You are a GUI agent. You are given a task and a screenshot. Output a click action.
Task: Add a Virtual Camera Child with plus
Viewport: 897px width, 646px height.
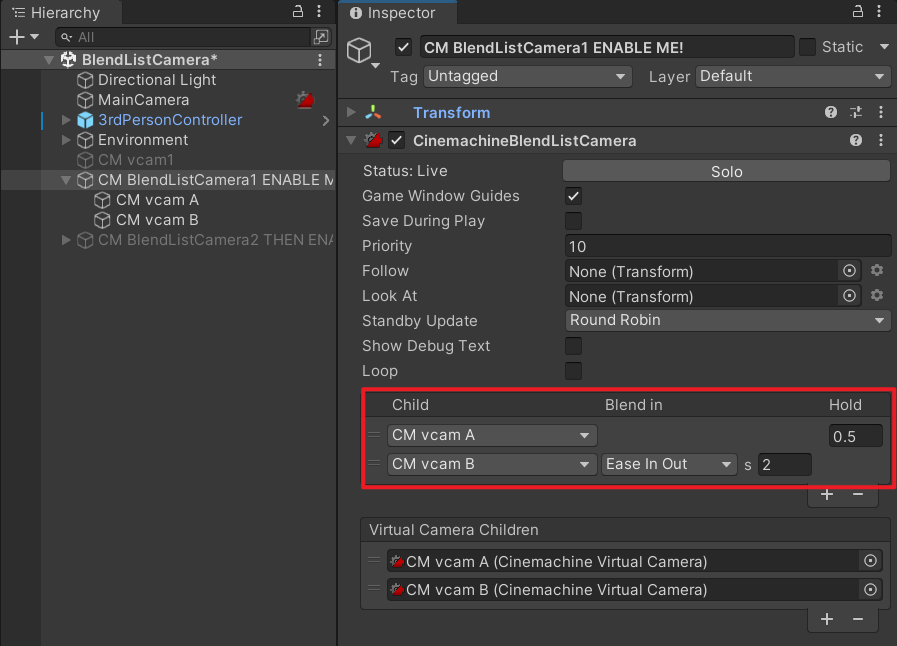(827, 619)
